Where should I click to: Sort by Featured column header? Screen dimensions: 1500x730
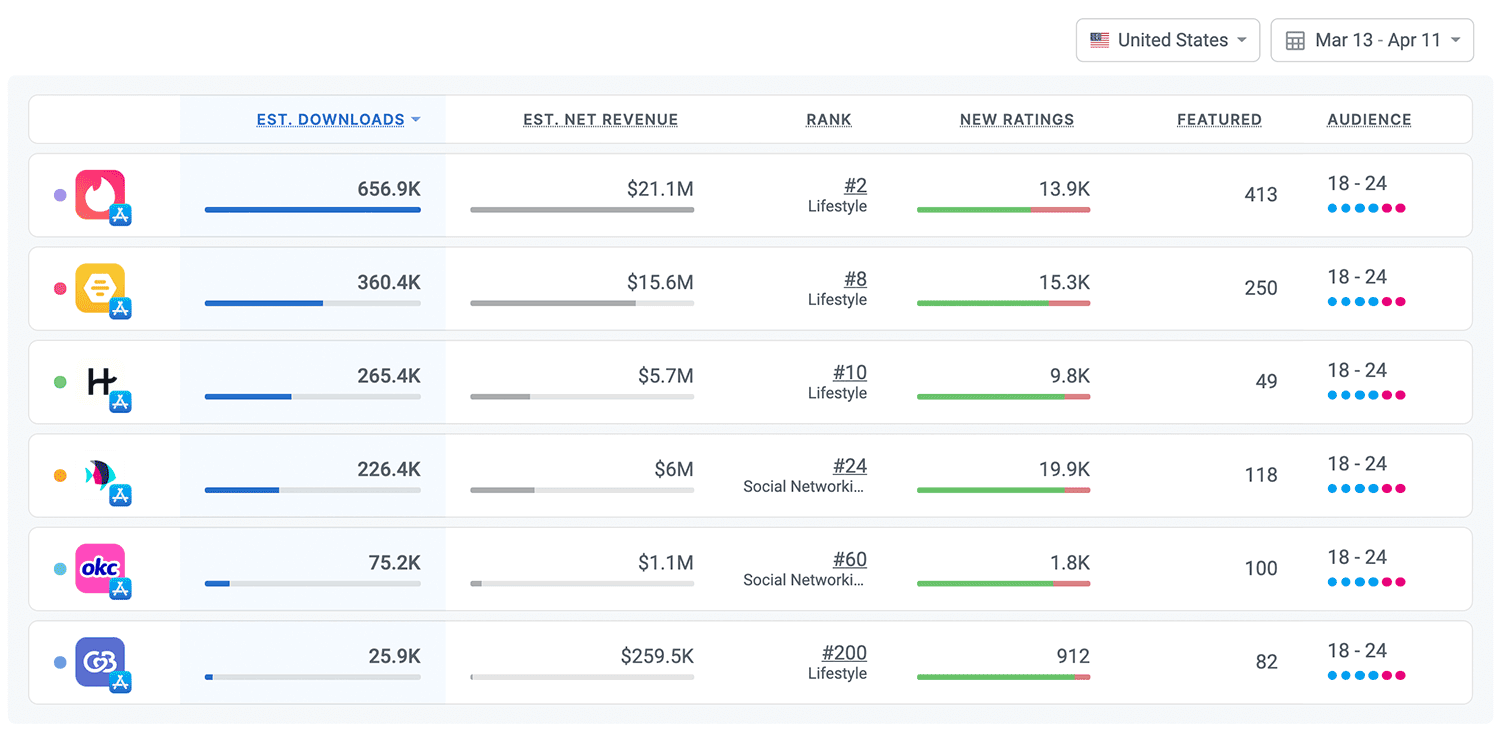coord(1219,120)
